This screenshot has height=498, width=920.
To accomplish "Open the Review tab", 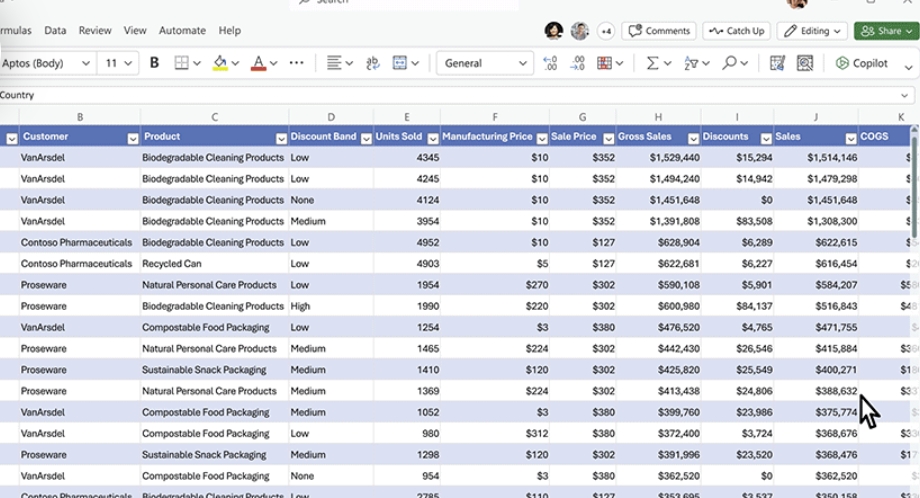I will (95, 31).
